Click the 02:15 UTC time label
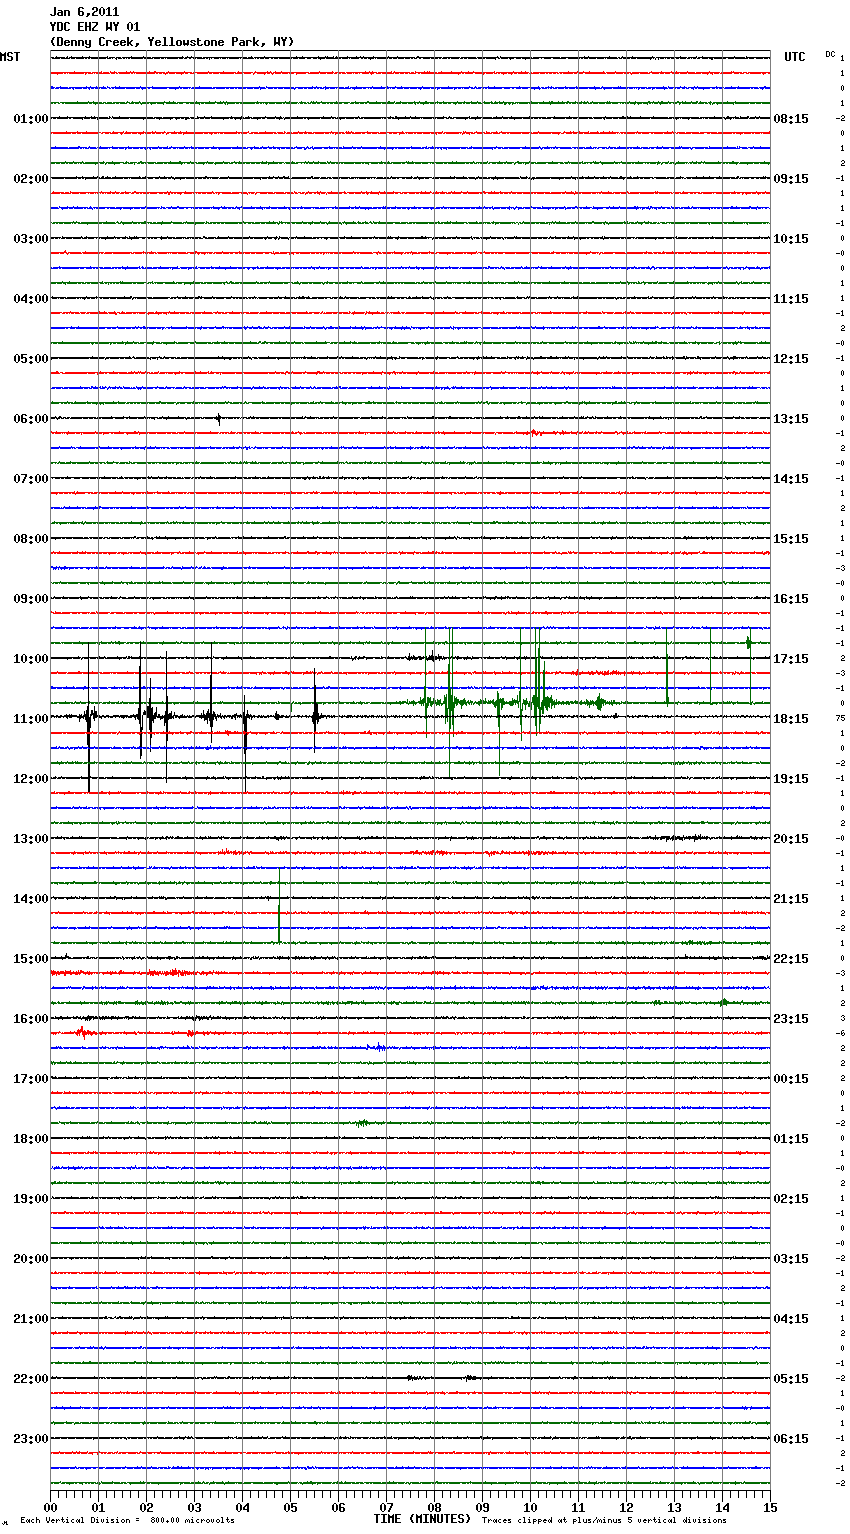The height and width of the screenshot is (1534, 850). click(x=791, y=1199)
